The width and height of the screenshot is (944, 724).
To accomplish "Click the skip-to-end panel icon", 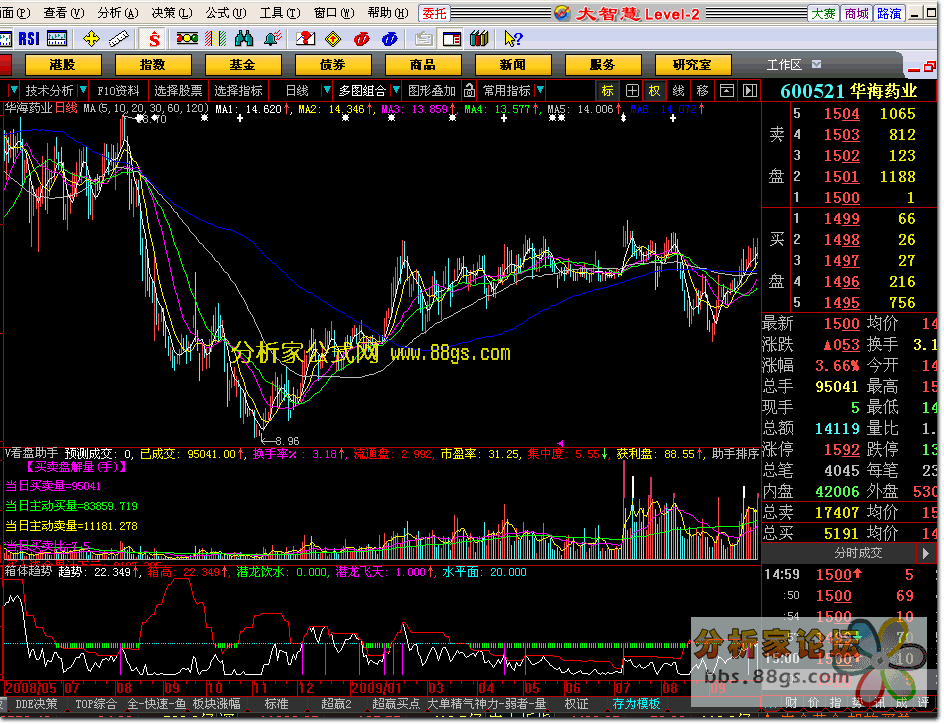I will tap(750, 91).
